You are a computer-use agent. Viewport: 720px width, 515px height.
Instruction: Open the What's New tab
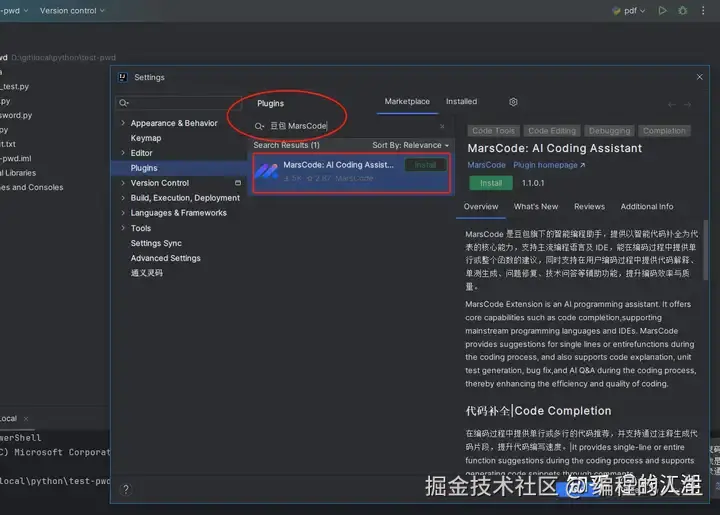click(535, 207)
